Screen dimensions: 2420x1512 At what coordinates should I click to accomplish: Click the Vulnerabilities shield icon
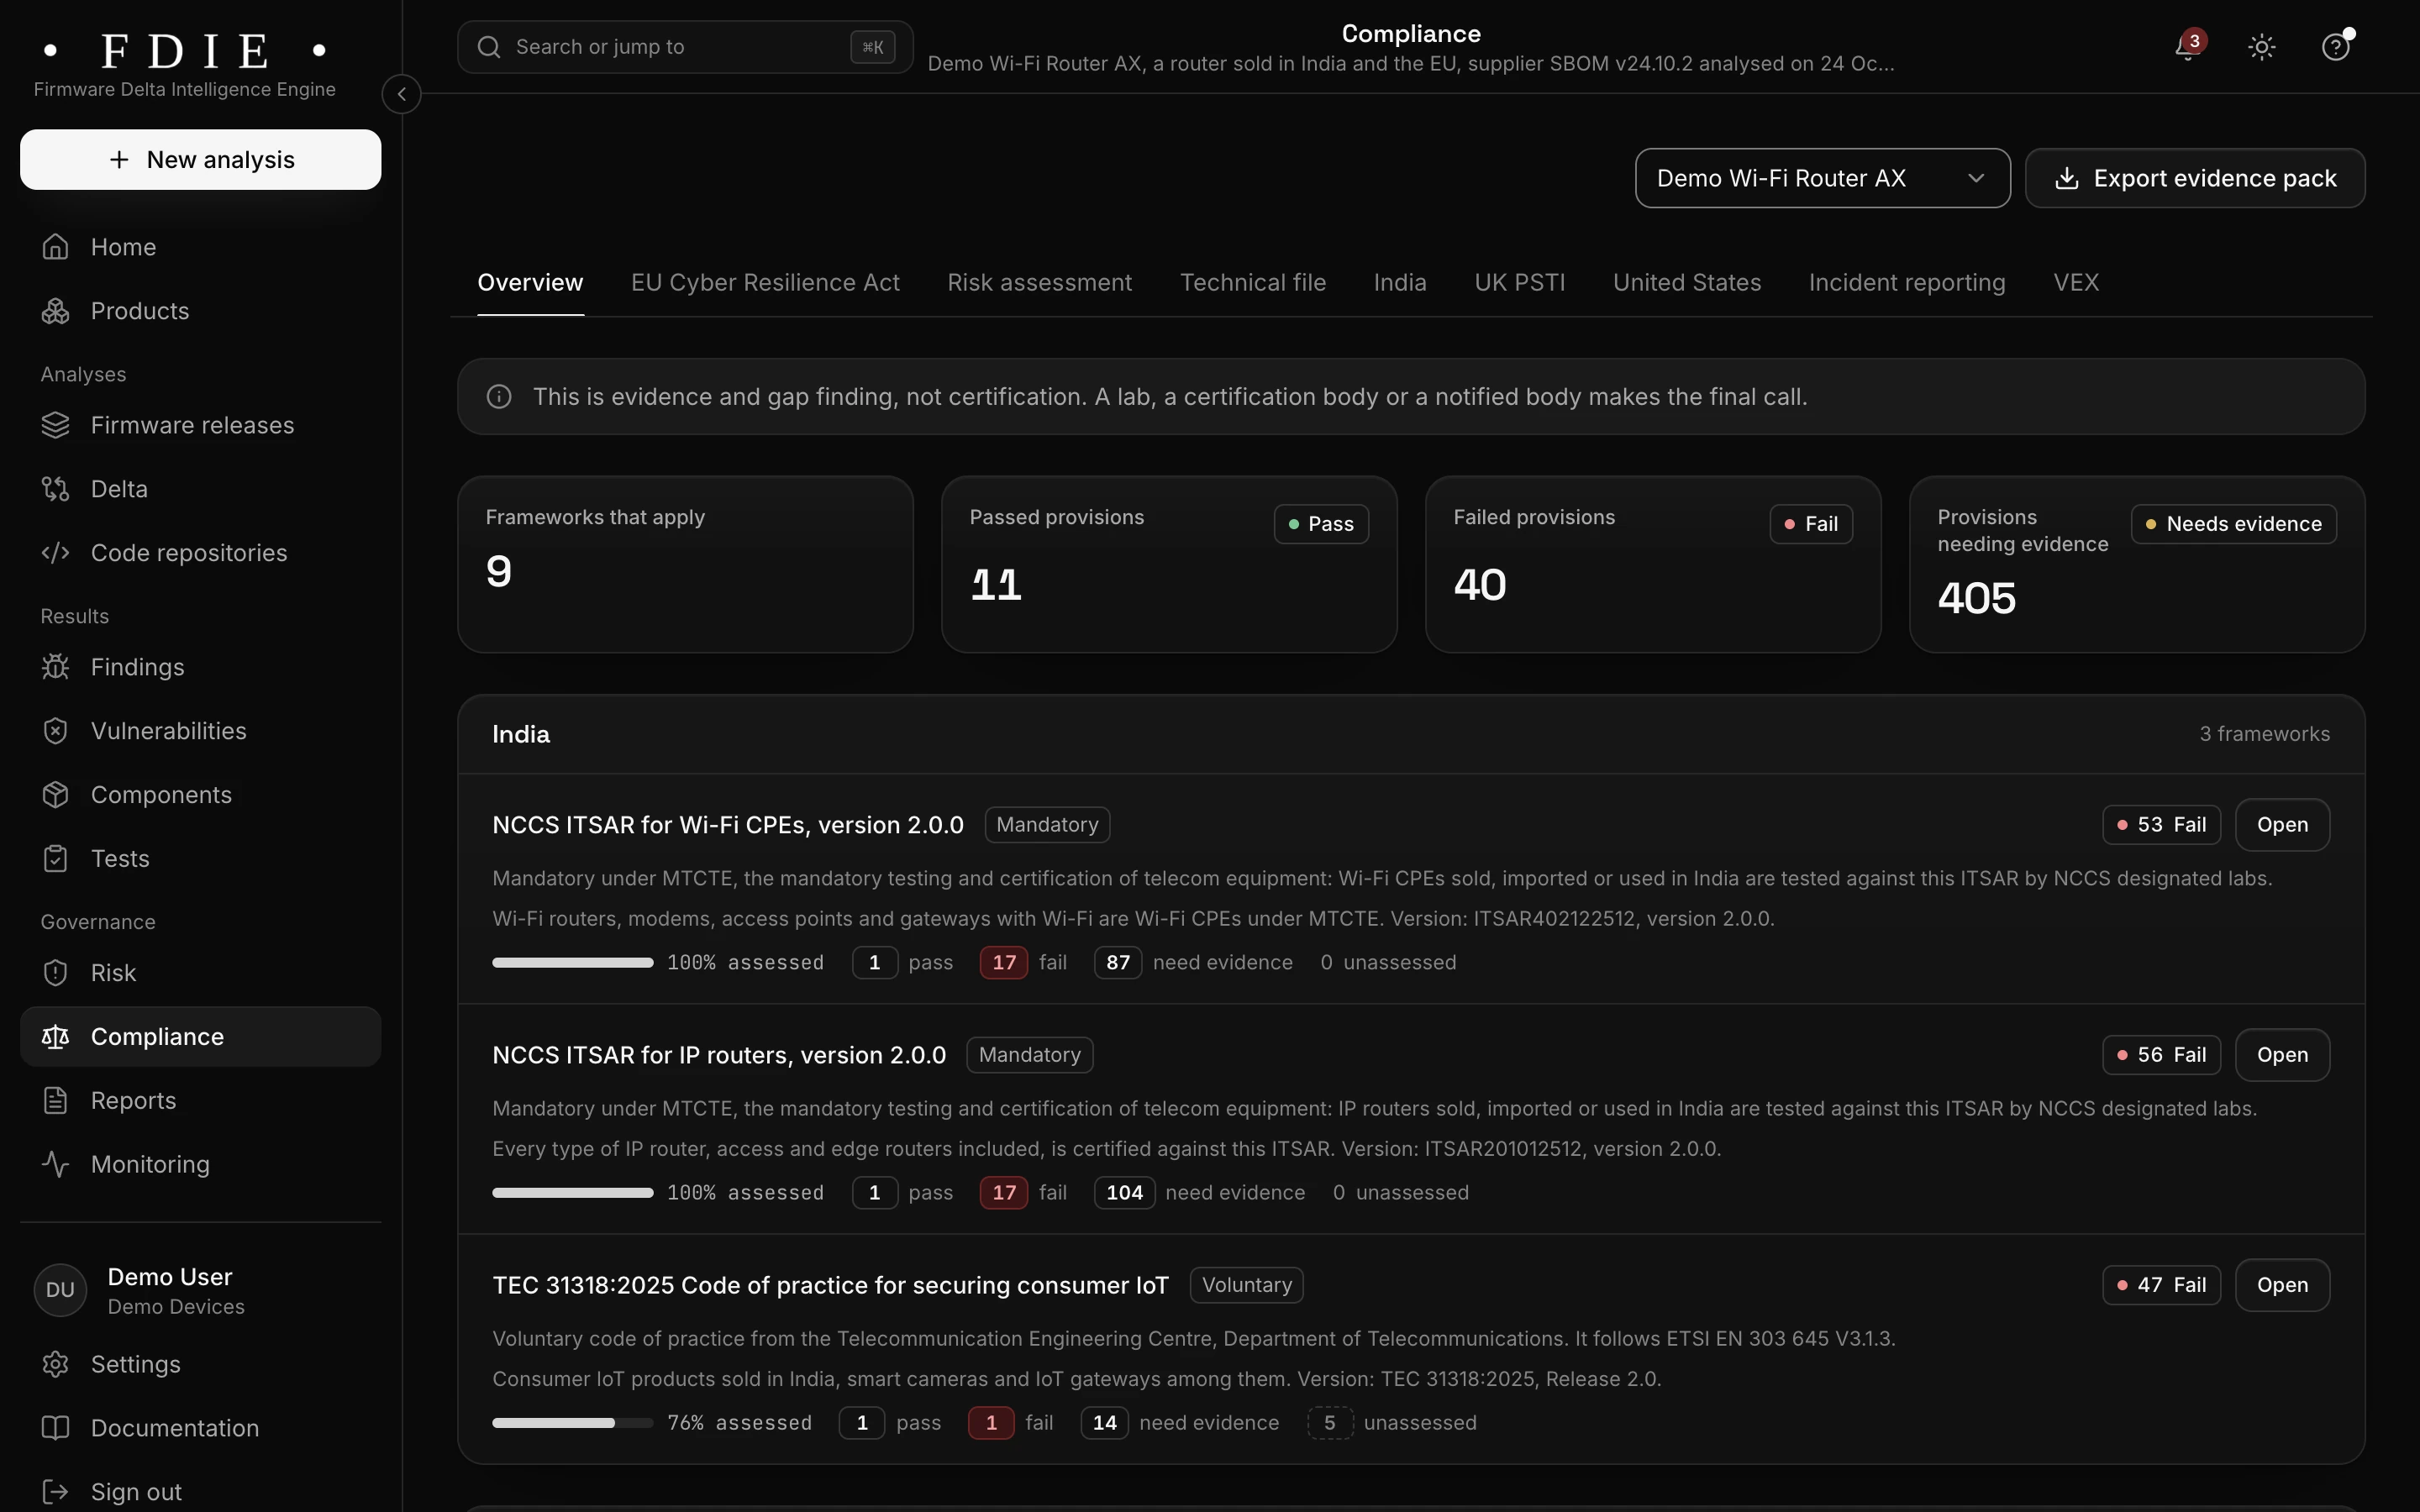[x=56, y=731]
